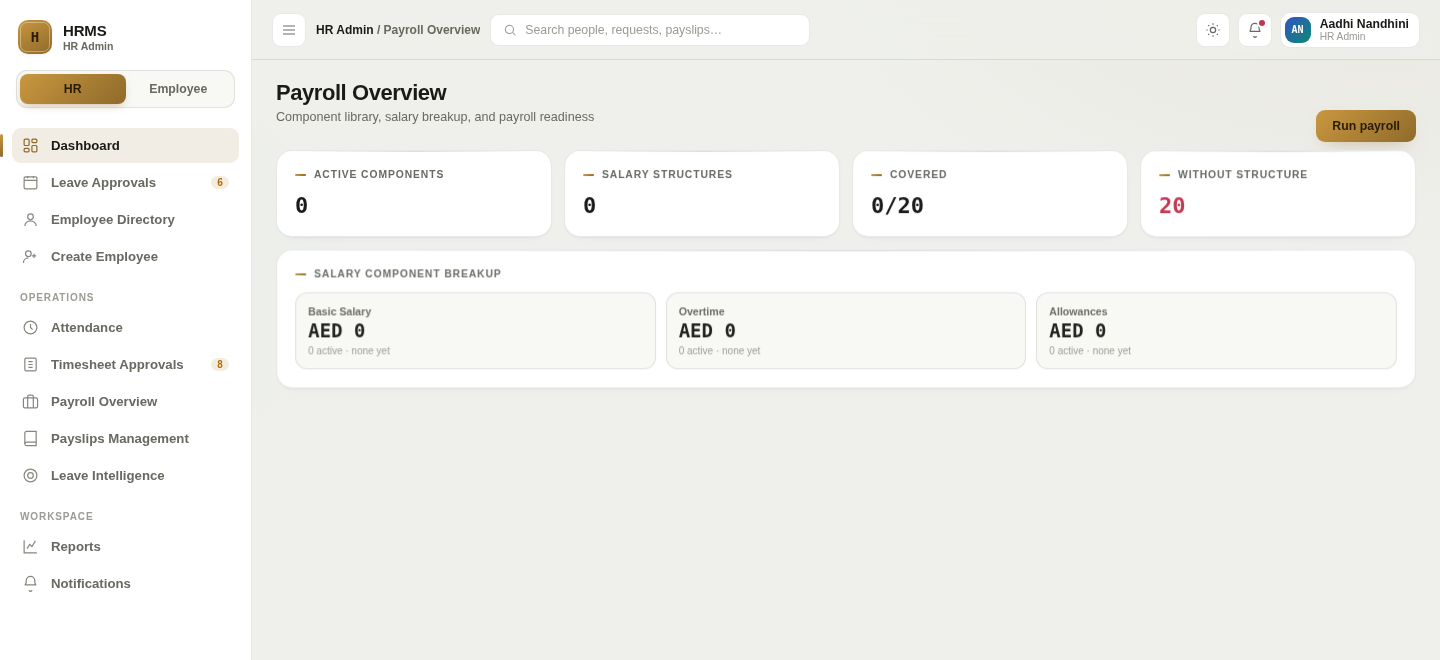Open Notifications menu item
Screen dimensions: 1440x660
tap(125, 584)
